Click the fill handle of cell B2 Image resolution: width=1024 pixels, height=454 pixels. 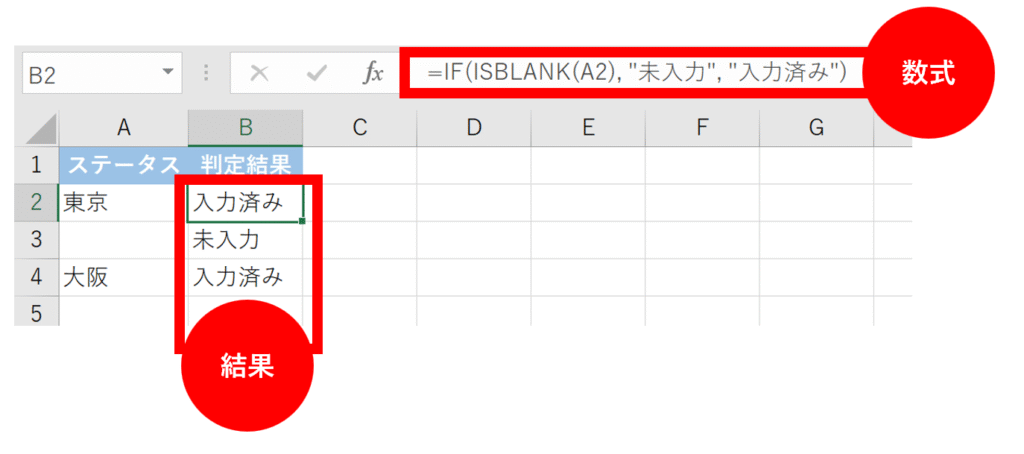(302, 221)
